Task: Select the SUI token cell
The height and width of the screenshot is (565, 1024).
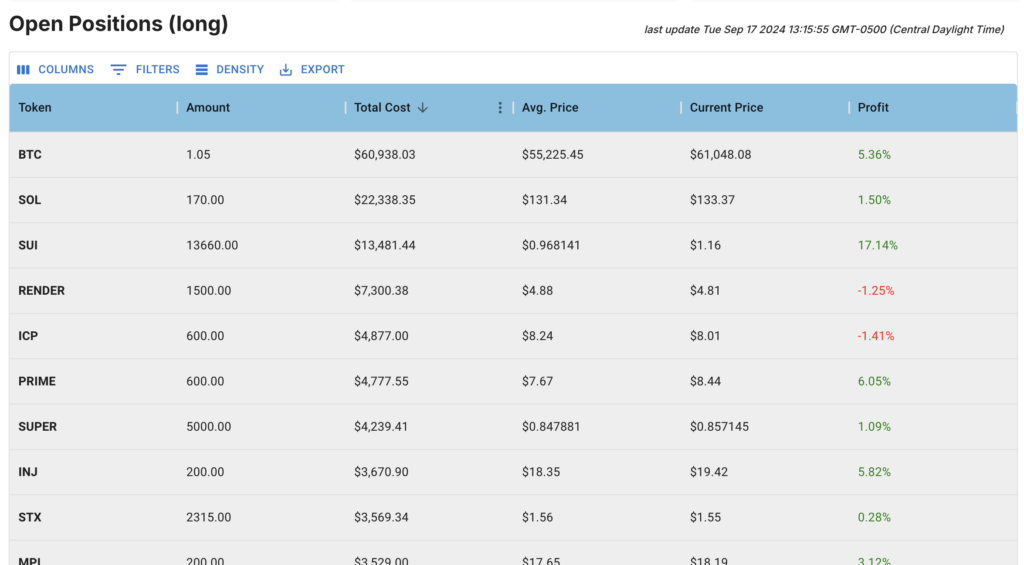Action: 93,245
